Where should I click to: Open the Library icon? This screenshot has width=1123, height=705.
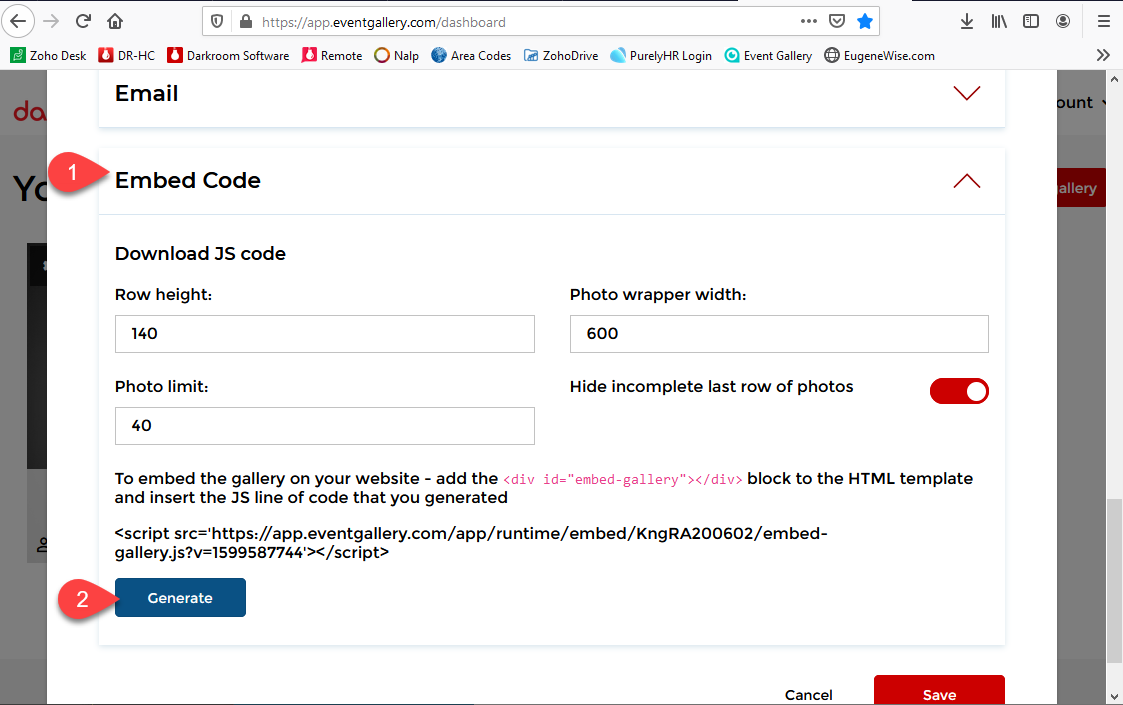998,21
